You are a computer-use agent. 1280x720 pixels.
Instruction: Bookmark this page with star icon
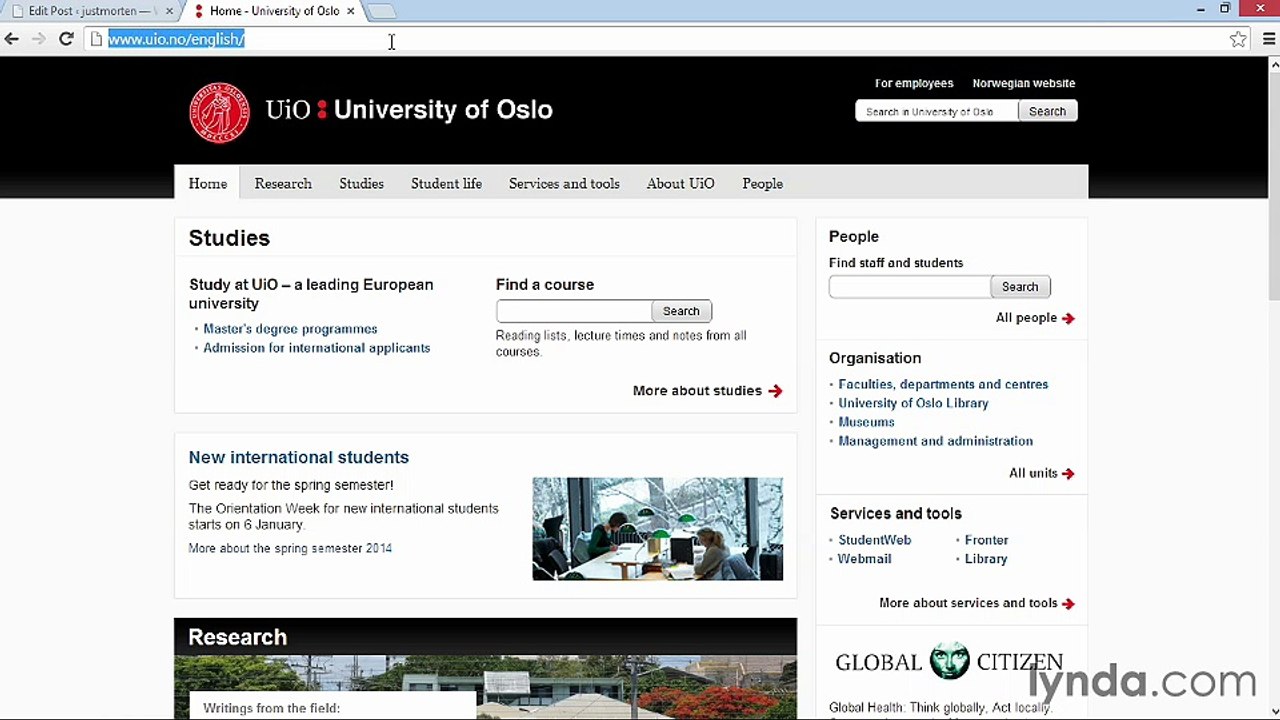point(1238,39)
